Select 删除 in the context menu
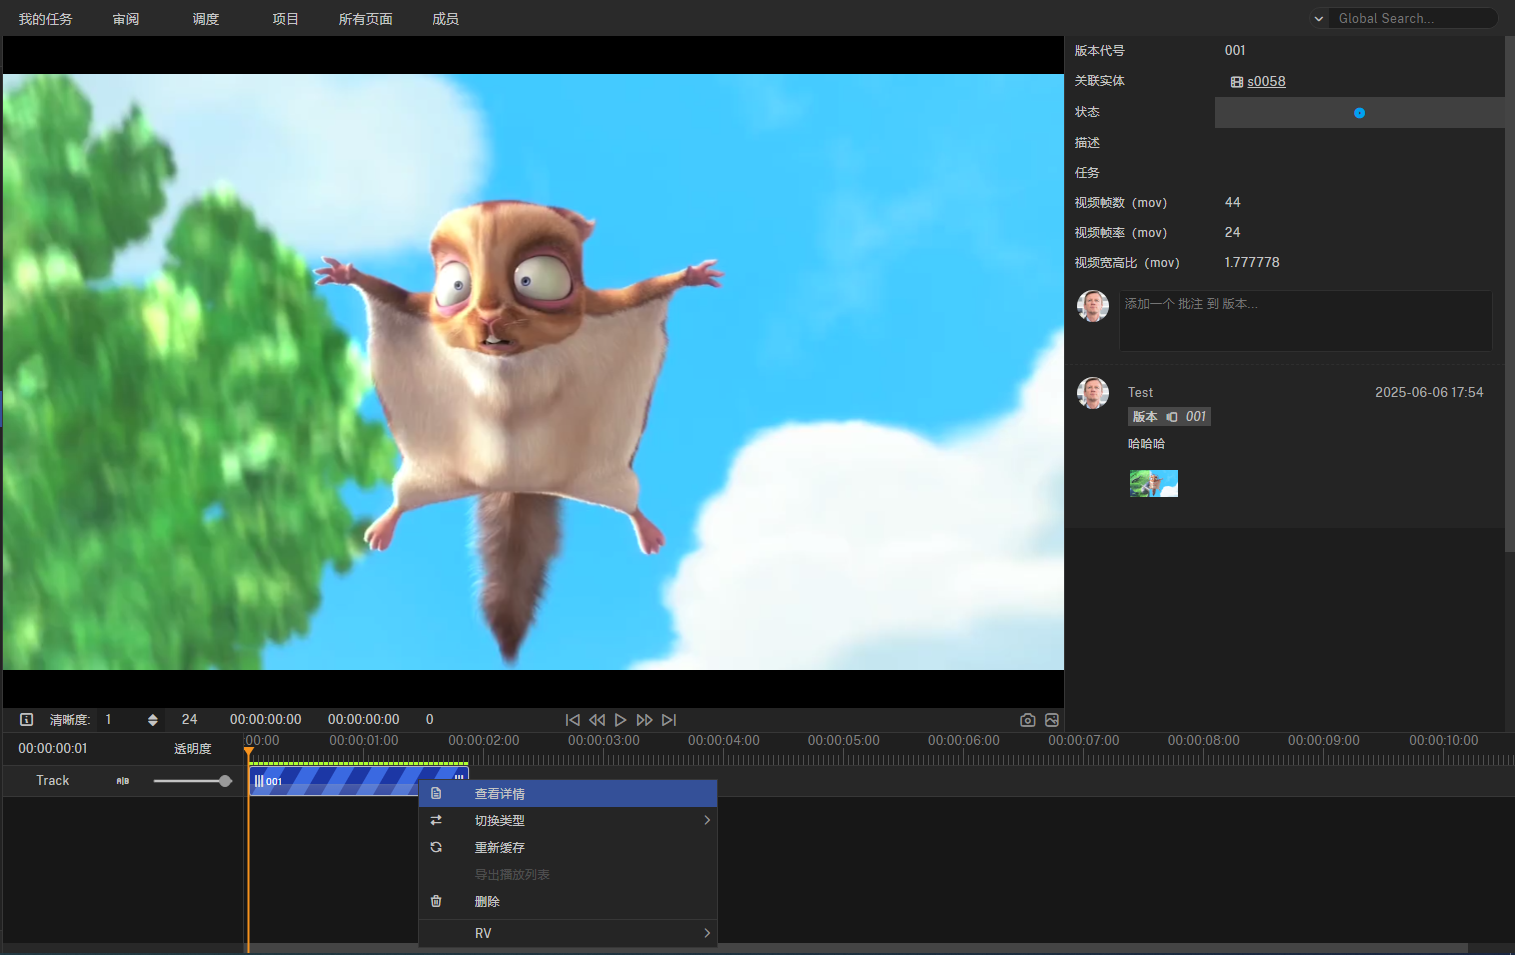Image resolution: width=1515 pixels, height=955 pixels. coord(567,901)
